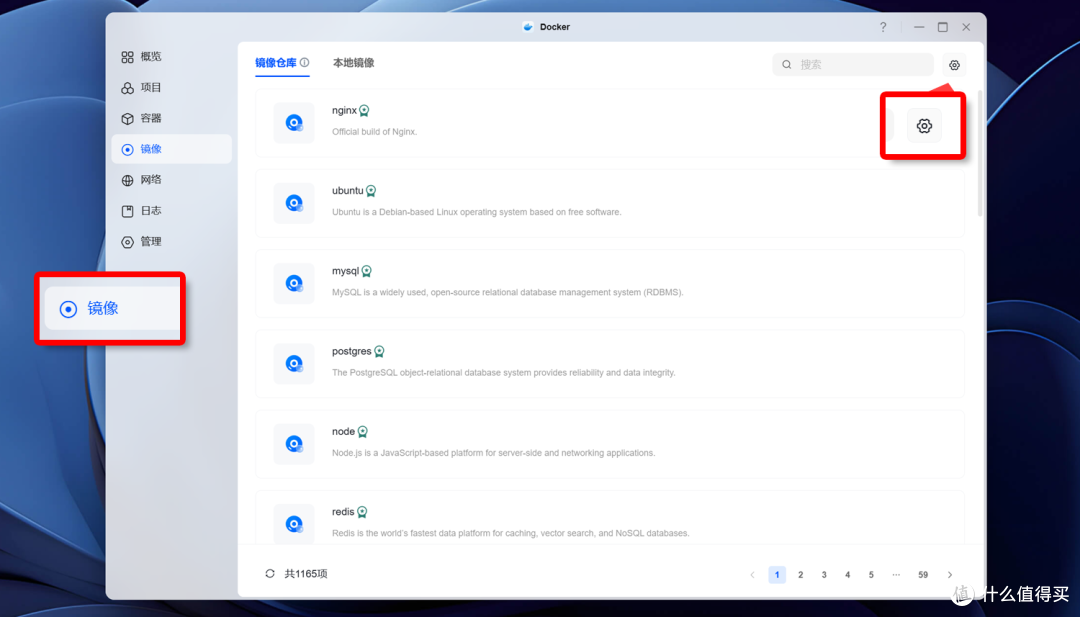Focus the 搜索 search field
This screenshot has height=617, width=1080.
tap(853, 65)
